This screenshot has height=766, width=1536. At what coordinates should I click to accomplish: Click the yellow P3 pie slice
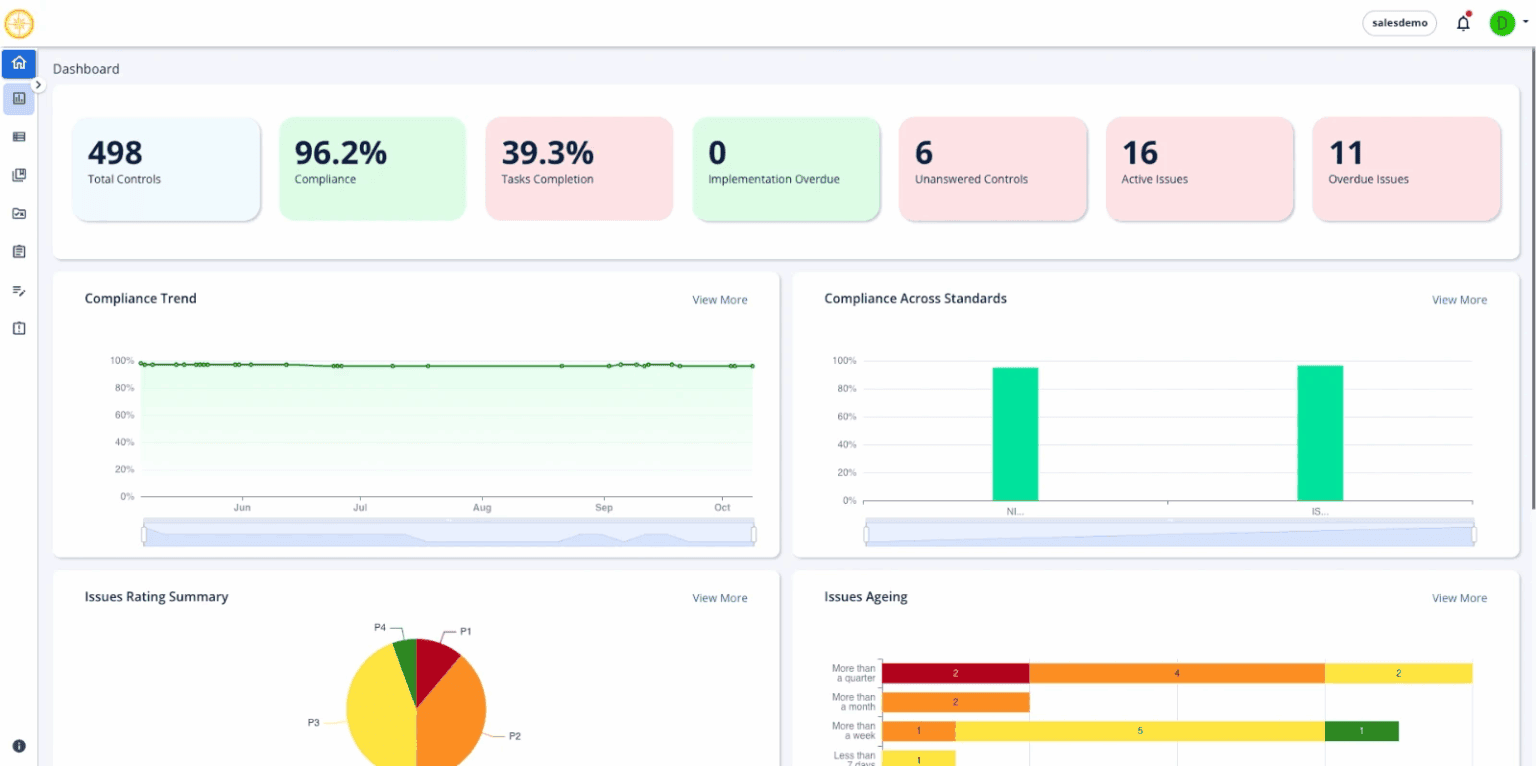(378, 710)
